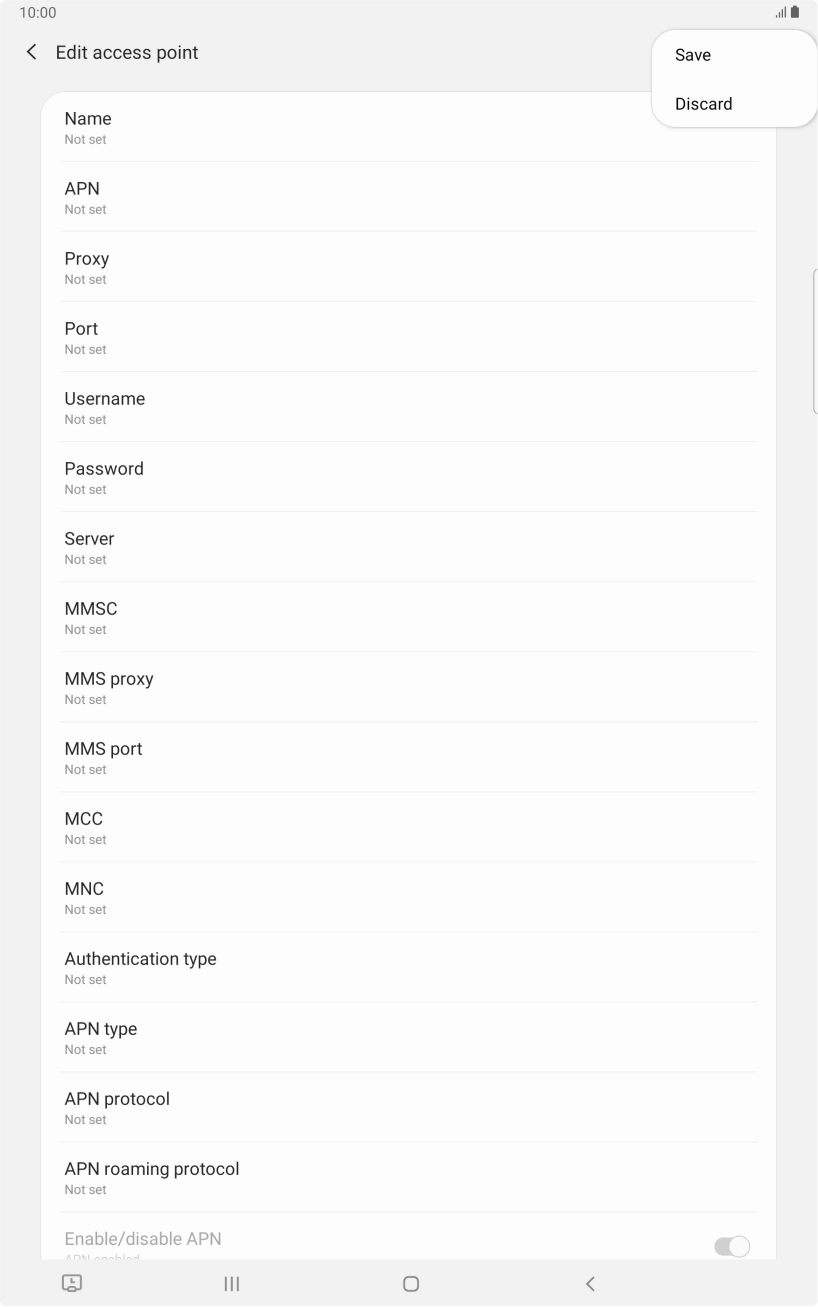Viewport: 818px width, 1307px height.
Task: Tap the screen capture icon in navigation bar
Action: pyautogui.click(x=71, y=1284)
